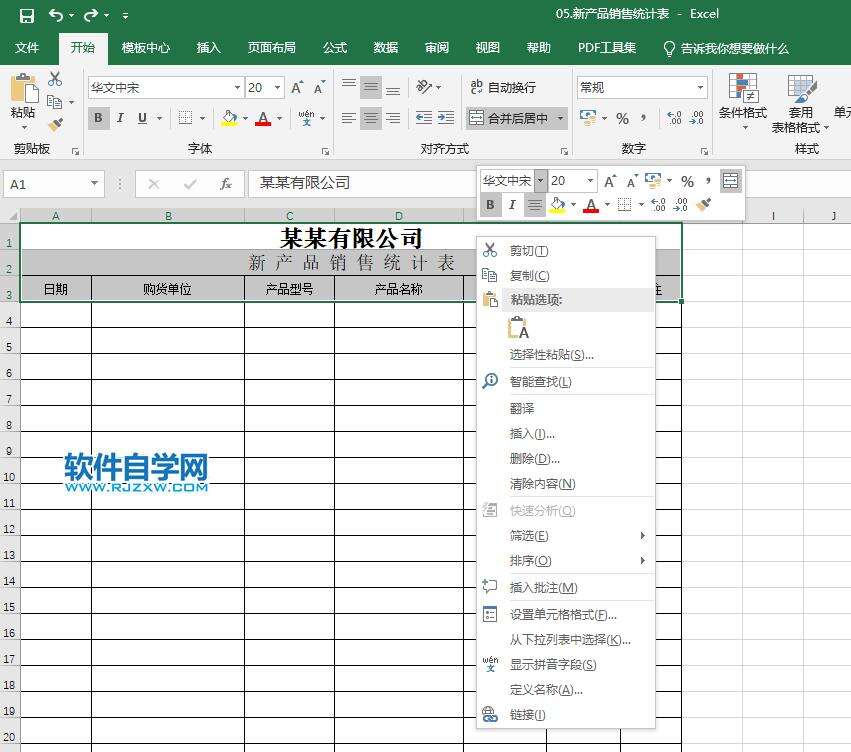Choose 清除内容(N) from context menu
The image size is (851, 752).
(565, 483)
